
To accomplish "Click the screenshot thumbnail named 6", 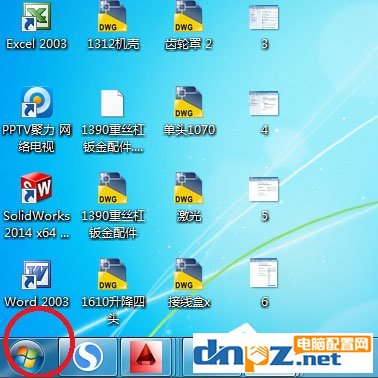I will coord(264,273).
